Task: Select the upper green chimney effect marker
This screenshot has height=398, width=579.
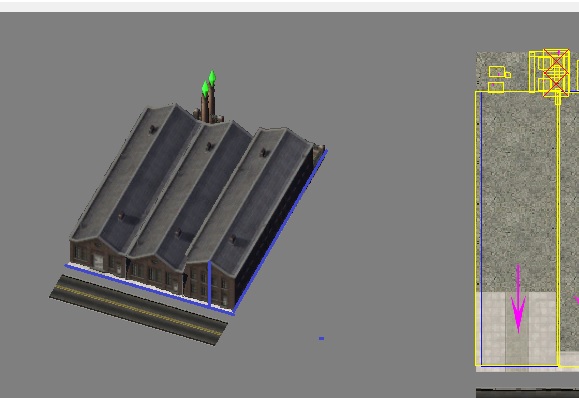Action: tap(212, 78)
